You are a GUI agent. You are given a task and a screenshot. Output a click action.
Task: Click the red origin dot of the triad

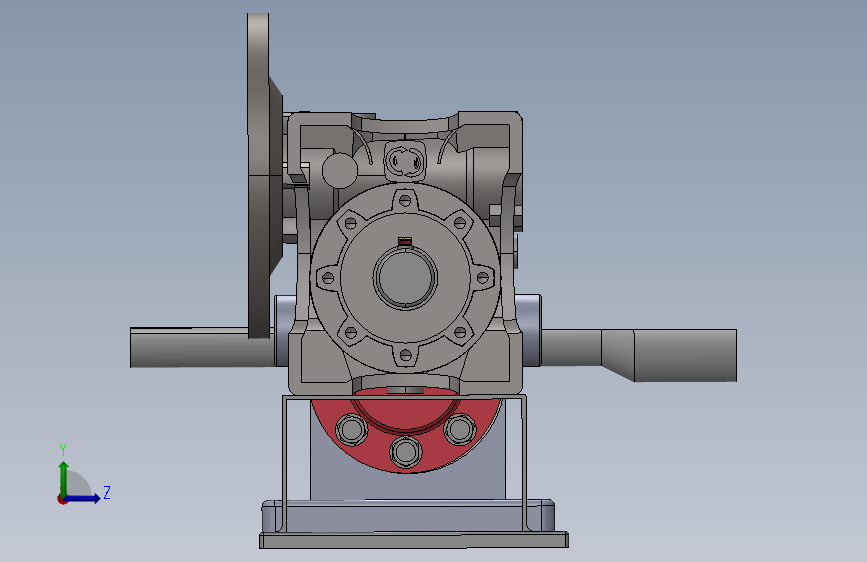[62, 499]
